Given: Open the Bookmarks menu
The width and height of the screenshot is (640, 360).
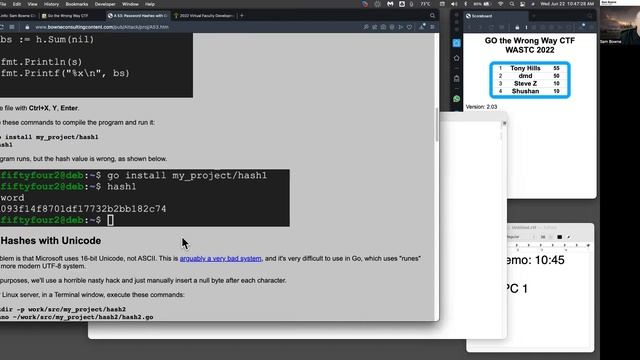Looking at the screenshot, I should [77, 4].
